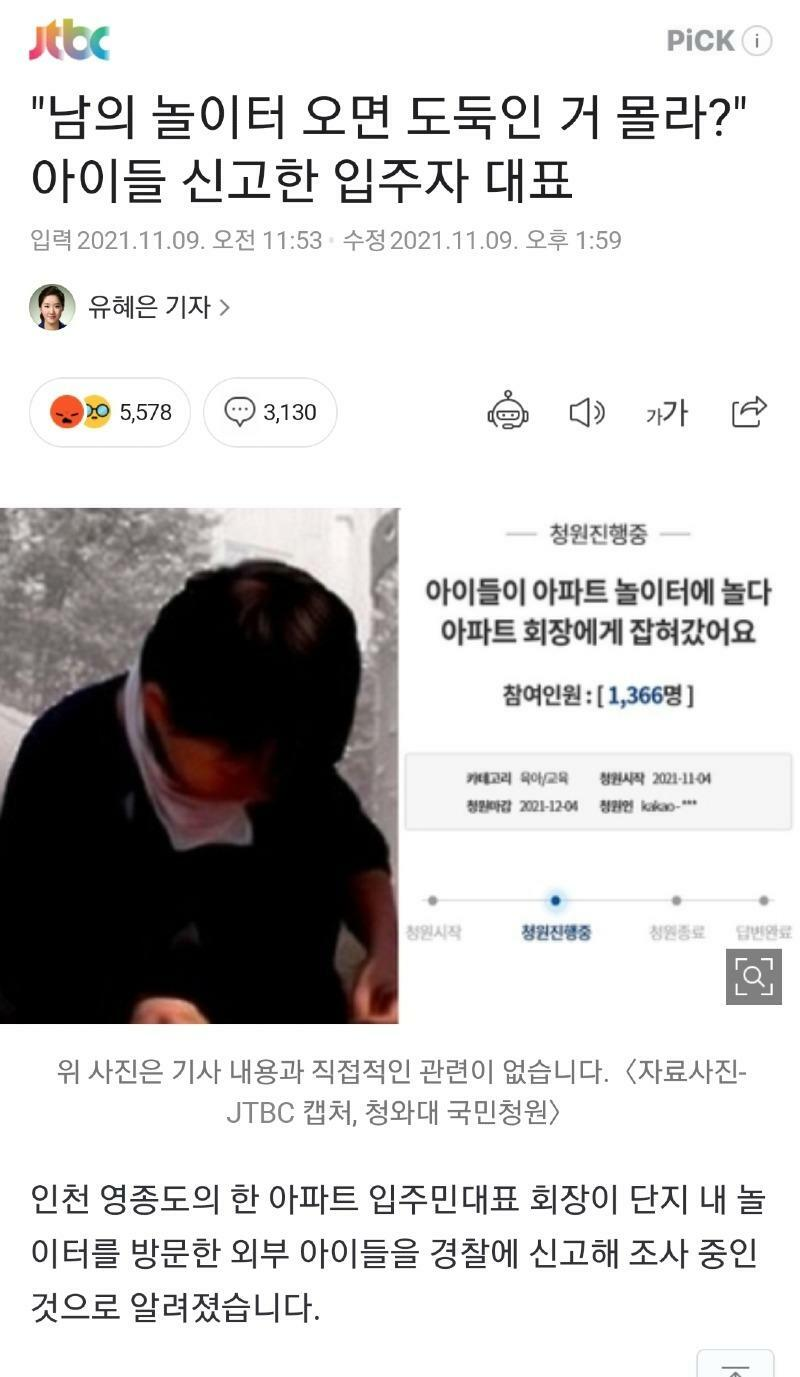
Task: View petition title 아이들이 아파트 놀이터에 놀다
Action: pyautogui.click(x=598, y=612)
